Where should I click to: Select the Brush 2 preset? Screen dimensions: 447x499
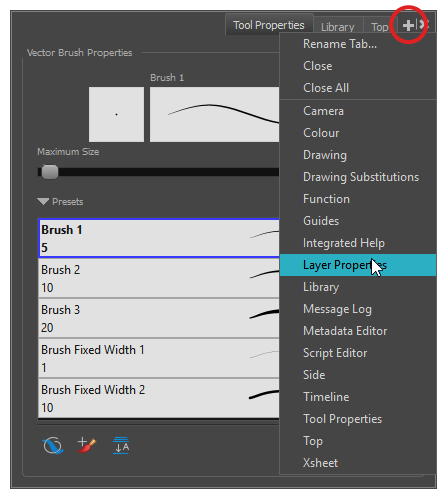(159, 278)
